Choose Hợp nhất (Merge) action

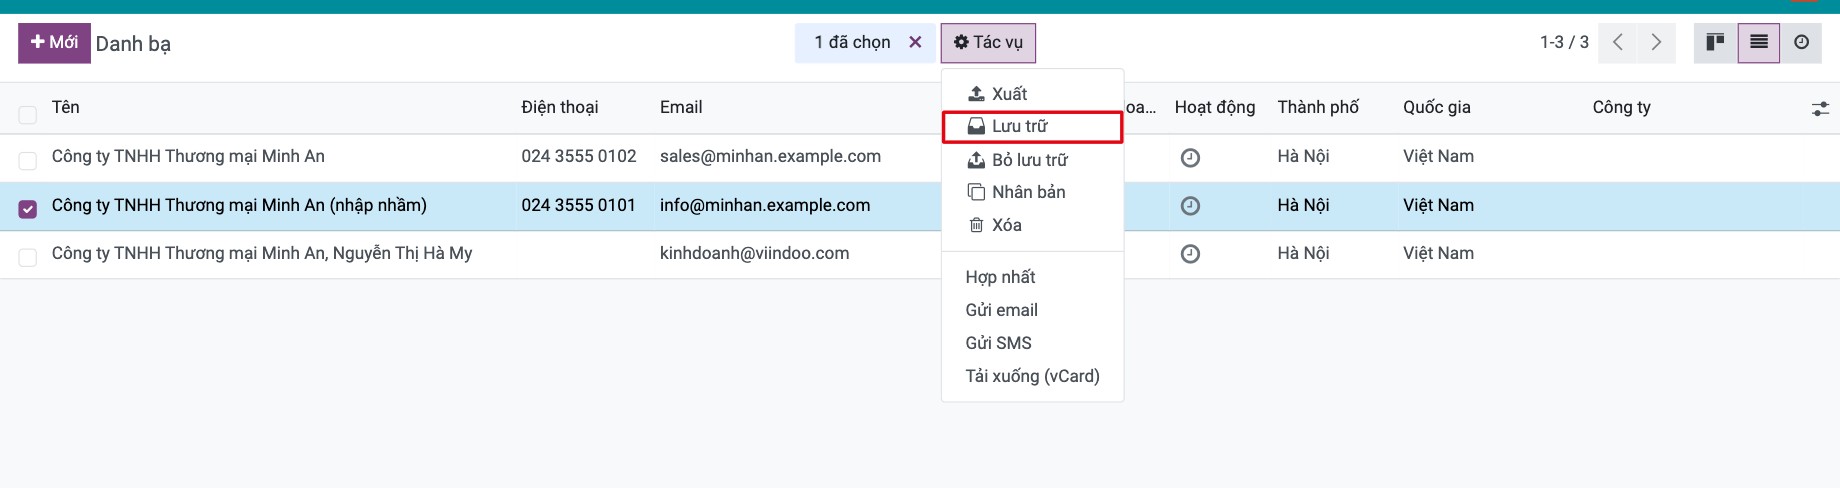point(1033,277)
